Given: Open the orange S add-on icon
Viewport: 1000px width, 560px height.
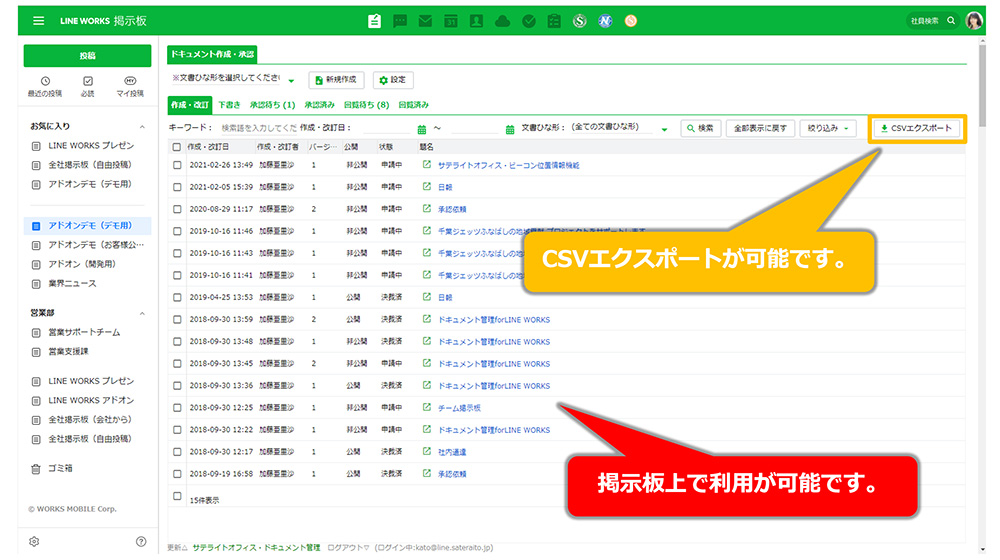Looking at the screenshot, I should [x=631, y=21].
